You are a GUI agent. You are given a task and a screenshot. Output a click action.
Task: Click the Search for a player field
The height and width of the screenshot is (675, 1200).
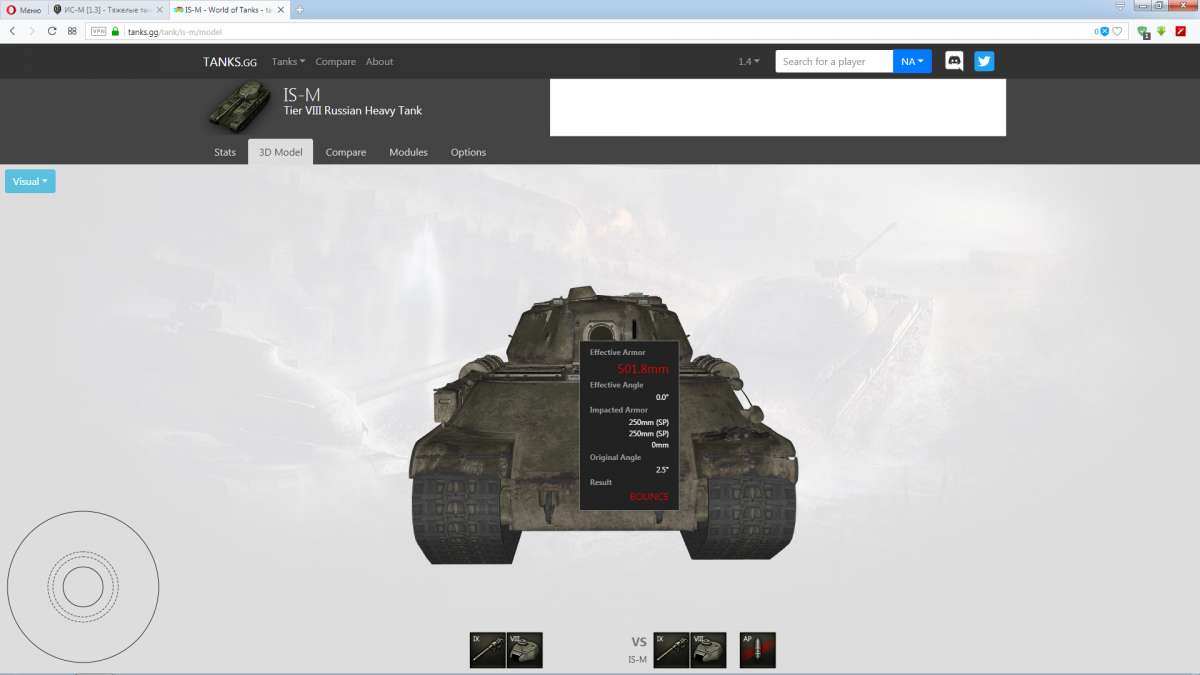tap(834, 61)
